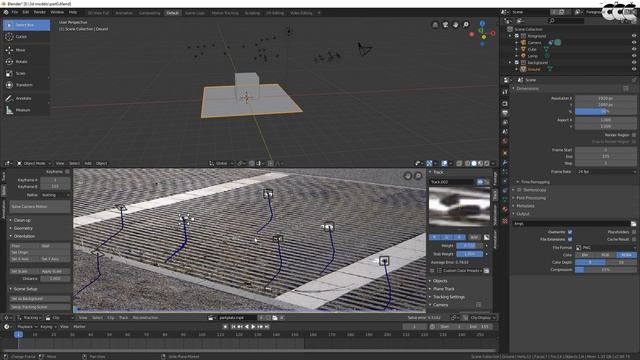Image resolution: width=640 pixels, height=360 pixels.
Task: Expand the Tracking Settings panel
Action: 448,297
